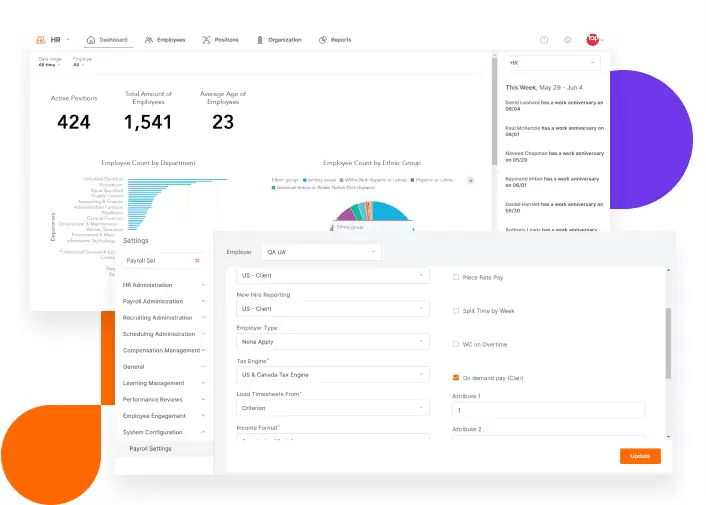
Task: Open the Employer Type dropdown
Action: 331,340
